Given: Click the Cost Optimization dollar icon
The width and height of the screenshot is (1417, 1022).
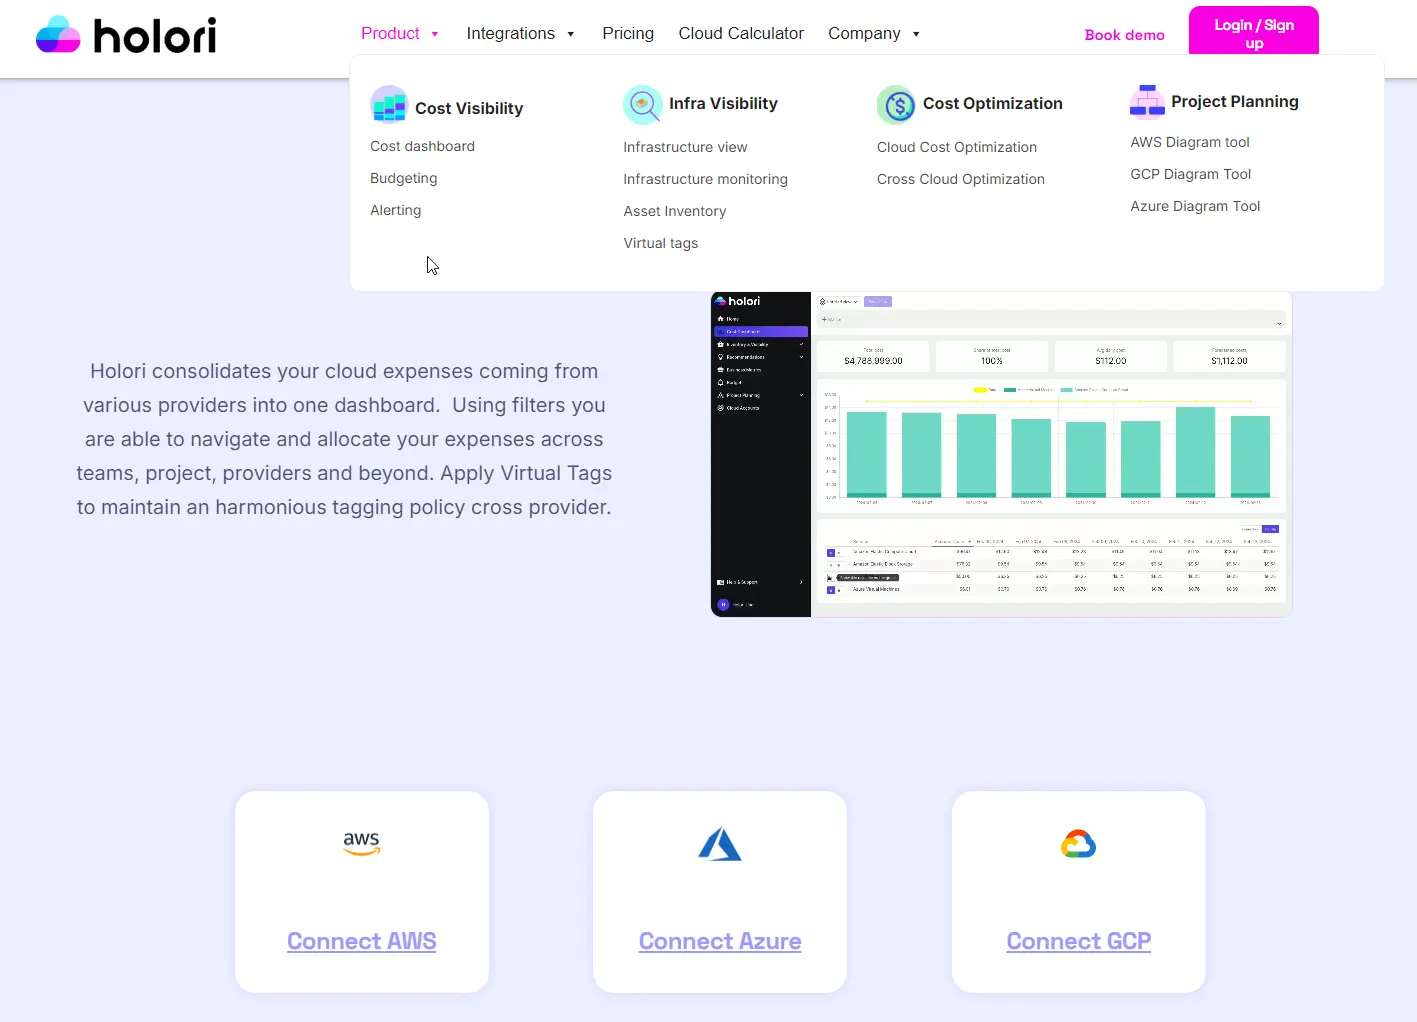Looking at the screenshot, I should 896,105.
